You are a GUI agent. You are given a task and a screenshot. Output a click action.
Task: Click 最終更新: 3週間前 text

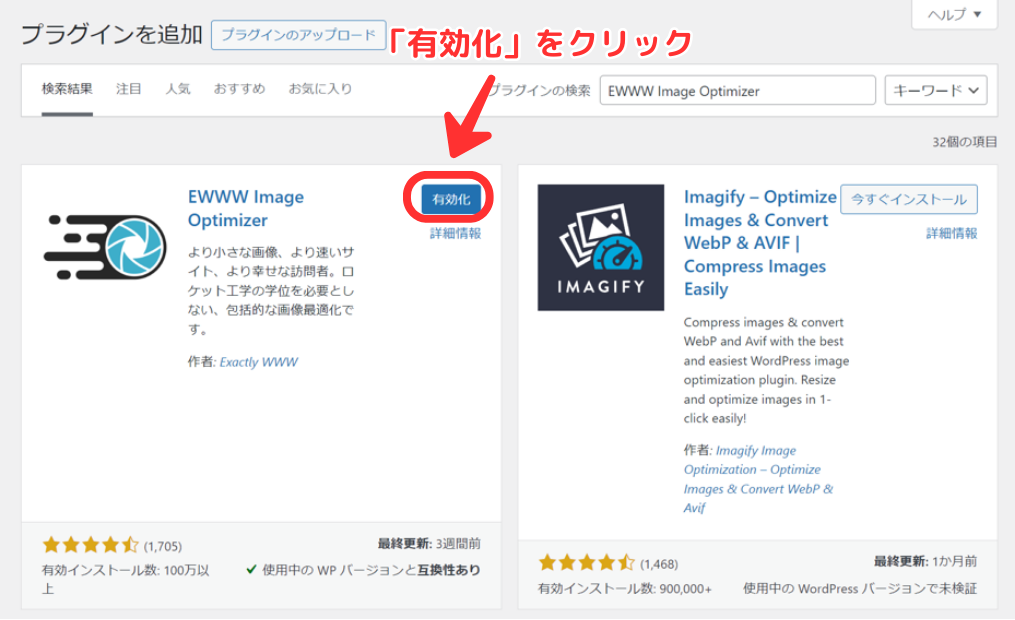(429, 544)
